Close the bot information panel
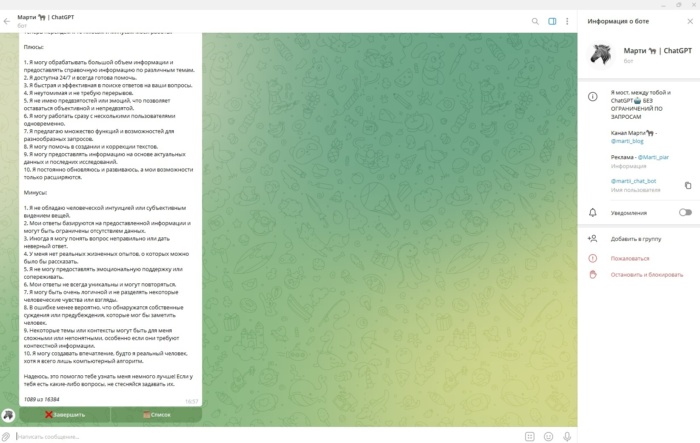This screenshot has width=700, height=443. 689,20
